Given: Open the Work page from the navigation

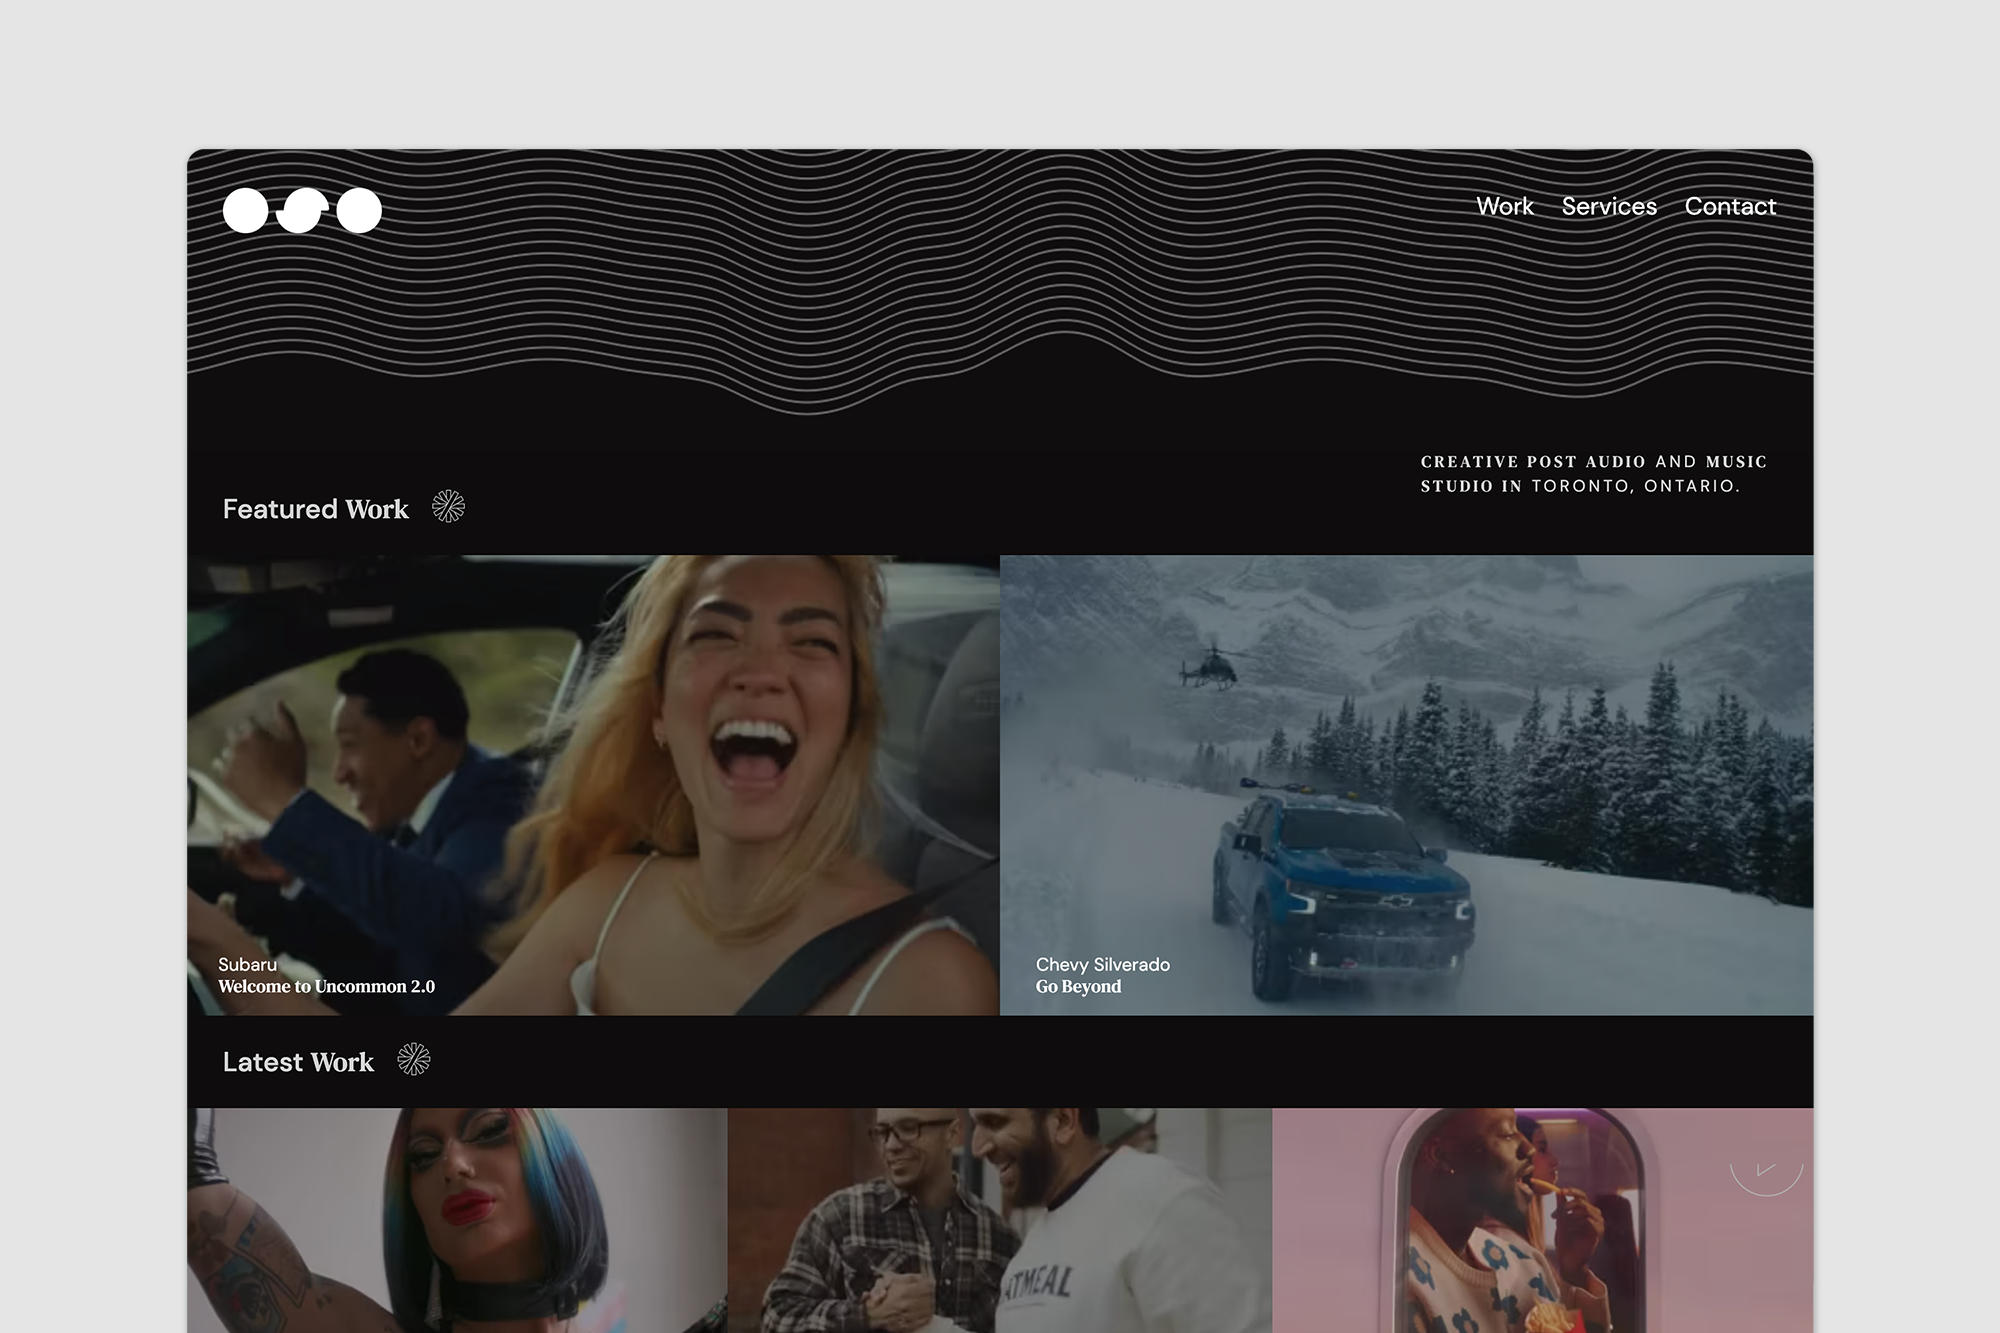Looking at the screenshot, I should click(x=1504, y=207).
